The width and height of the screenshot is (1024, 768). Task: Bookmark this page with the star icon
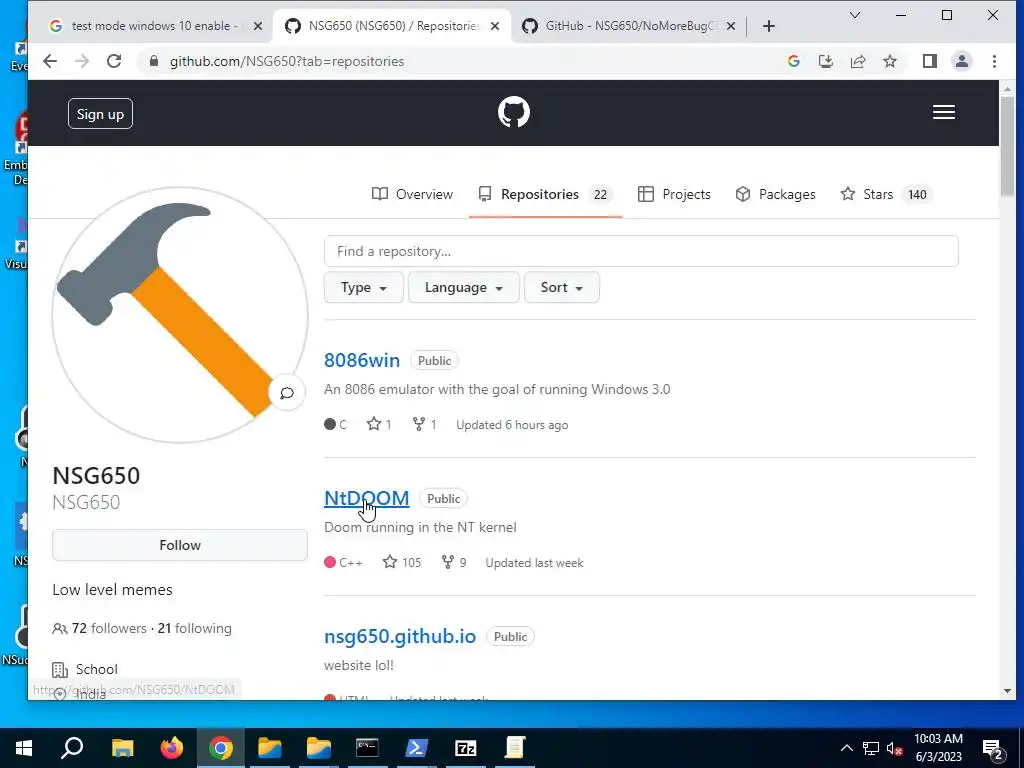[x=889, y=61]
